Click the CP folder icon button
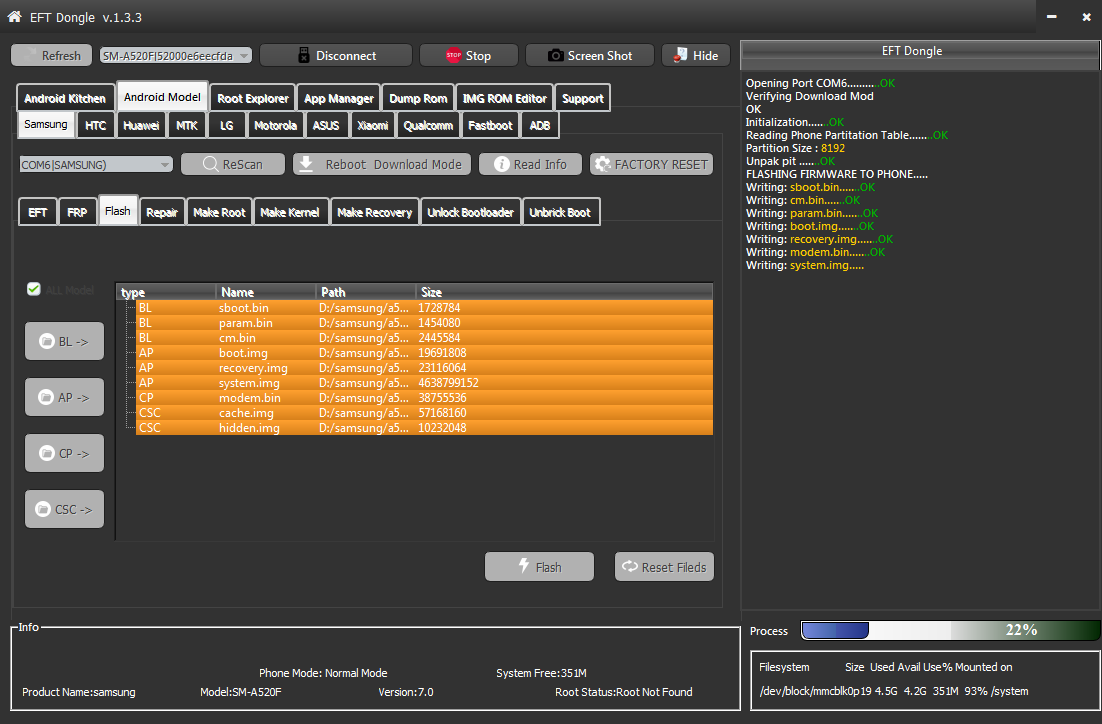 [46, 453]
